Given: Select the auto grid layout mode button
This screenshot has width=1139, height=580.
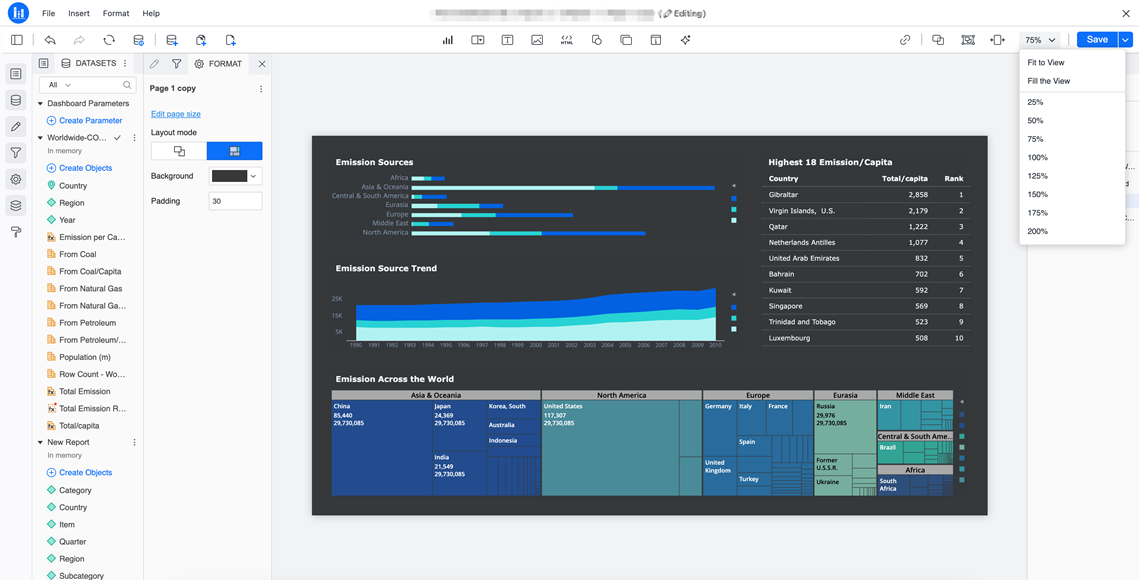Looking at the screenshot, I should (234, 151).
